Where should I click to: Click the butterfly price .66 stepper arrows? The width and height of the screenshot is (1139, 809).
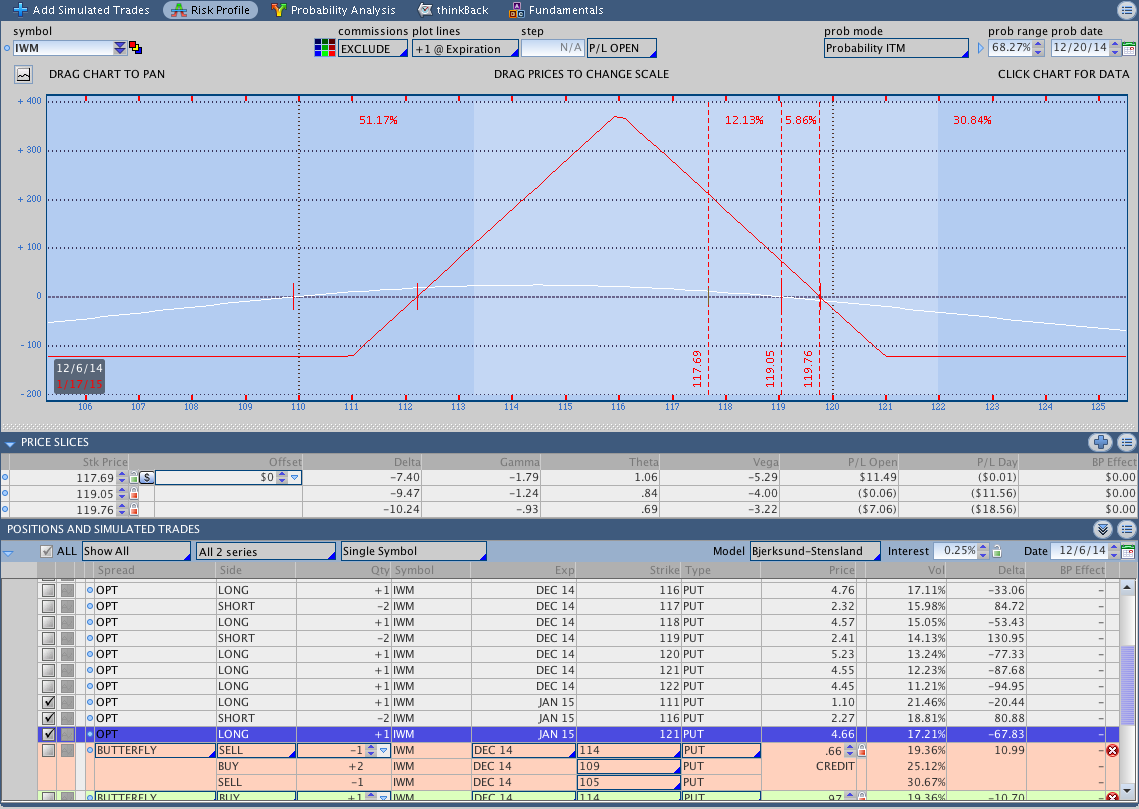click(x=850, y=751)
